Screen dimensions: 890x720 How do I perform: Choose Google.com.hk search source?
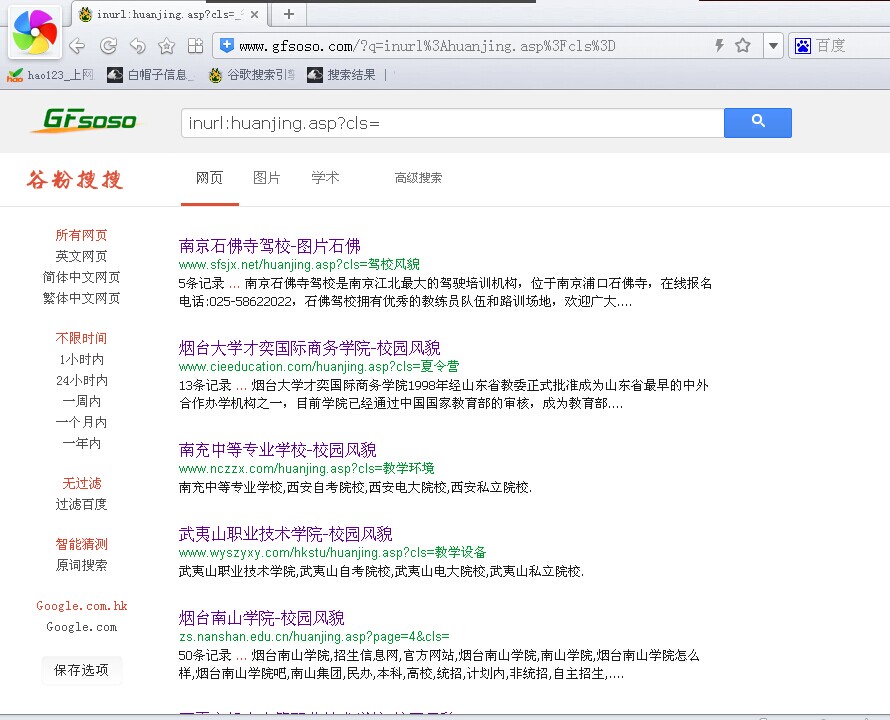(x=81, y=606)
